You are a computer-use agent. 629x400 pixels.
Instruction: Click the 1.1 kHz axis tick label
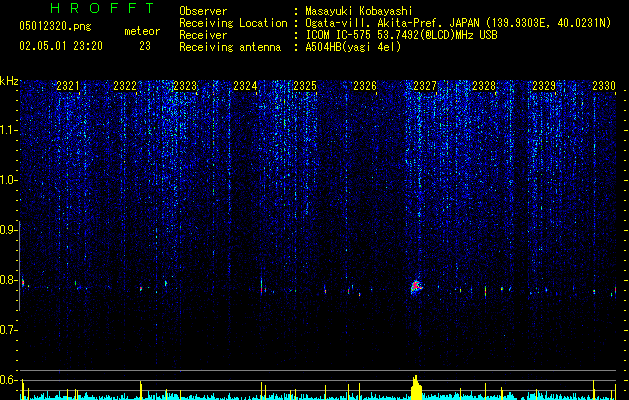[8, 130]
